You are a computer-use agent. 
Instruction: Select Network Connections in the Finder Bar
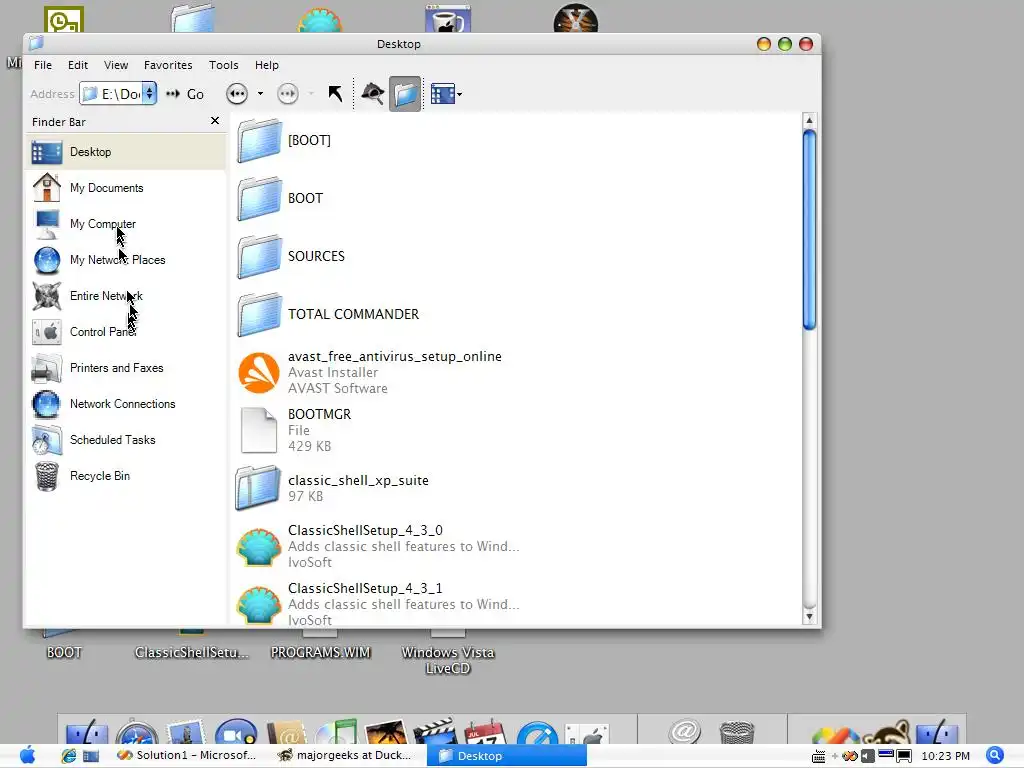126,404
